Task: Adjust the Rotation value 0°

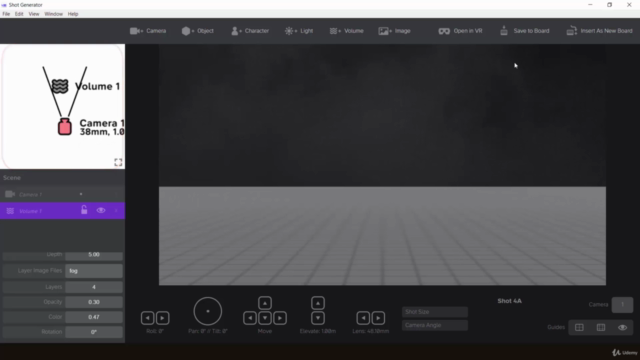Action: (x=94, y=332)
